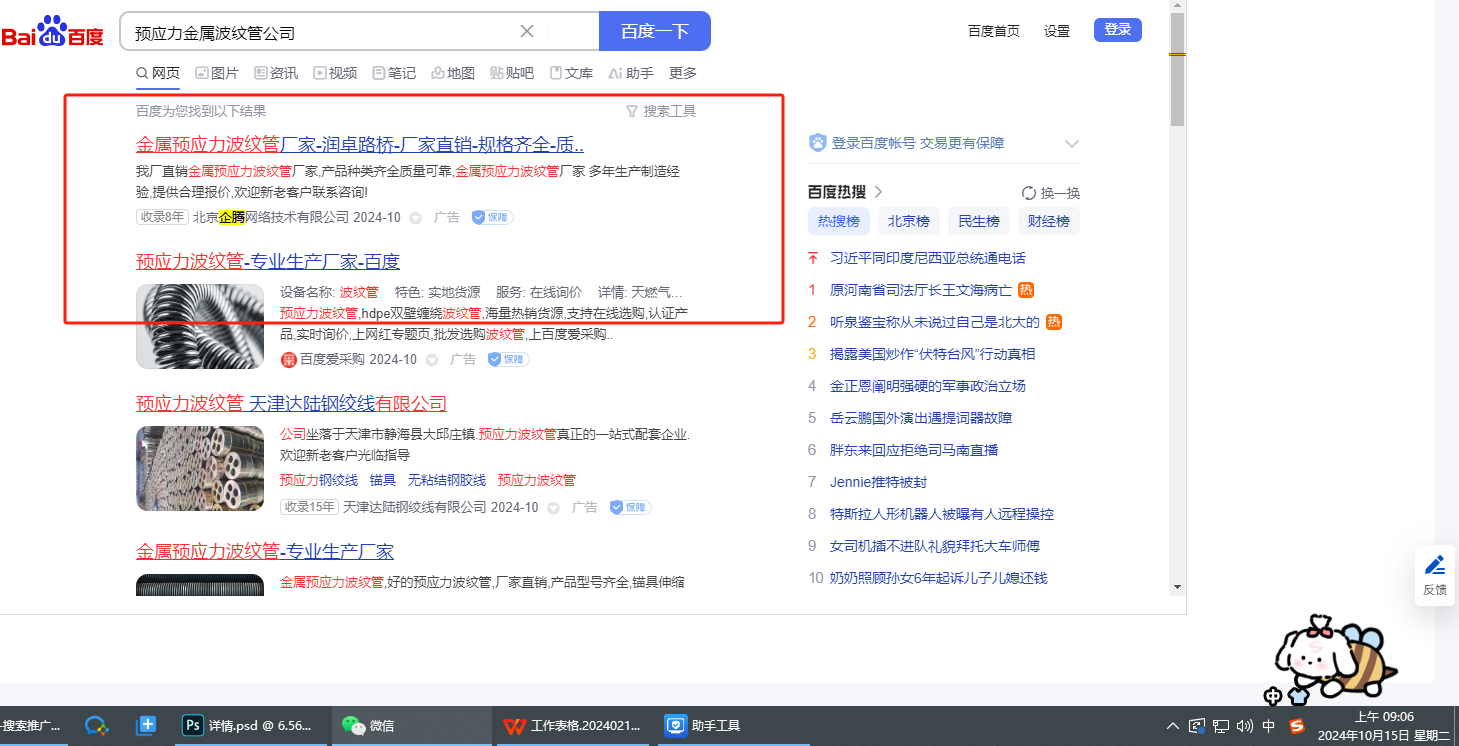Refresh hot search with 换一换
1459x746 pixels.
1051,193
